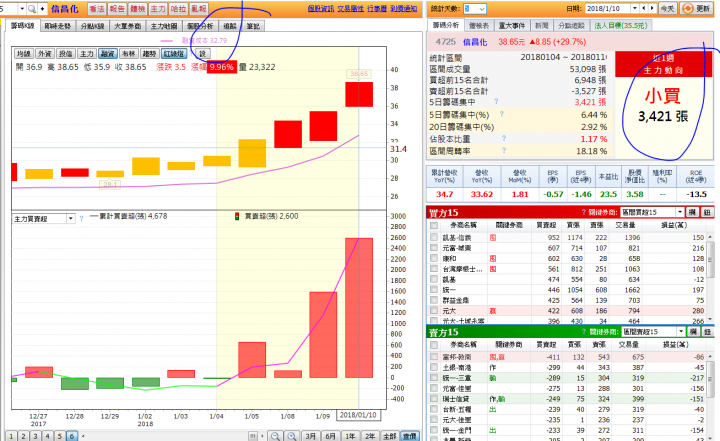Open the 交易屬性 link
720x441 pixels.
point(350,9)
